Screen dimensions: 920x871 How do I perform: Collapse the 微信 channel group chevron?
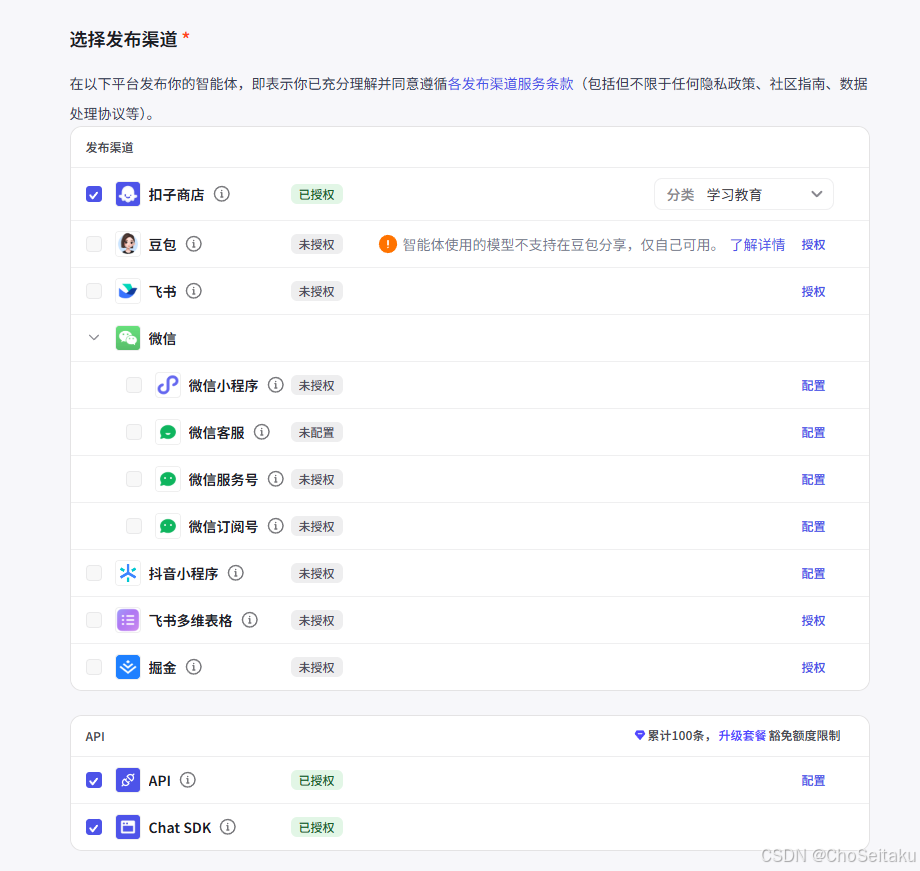tap(94, 337)
